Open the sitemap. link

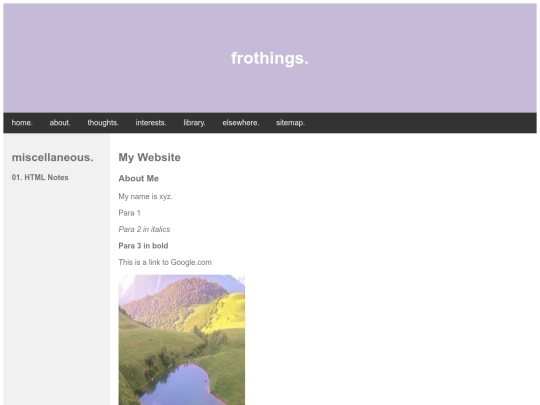[290, 123]
